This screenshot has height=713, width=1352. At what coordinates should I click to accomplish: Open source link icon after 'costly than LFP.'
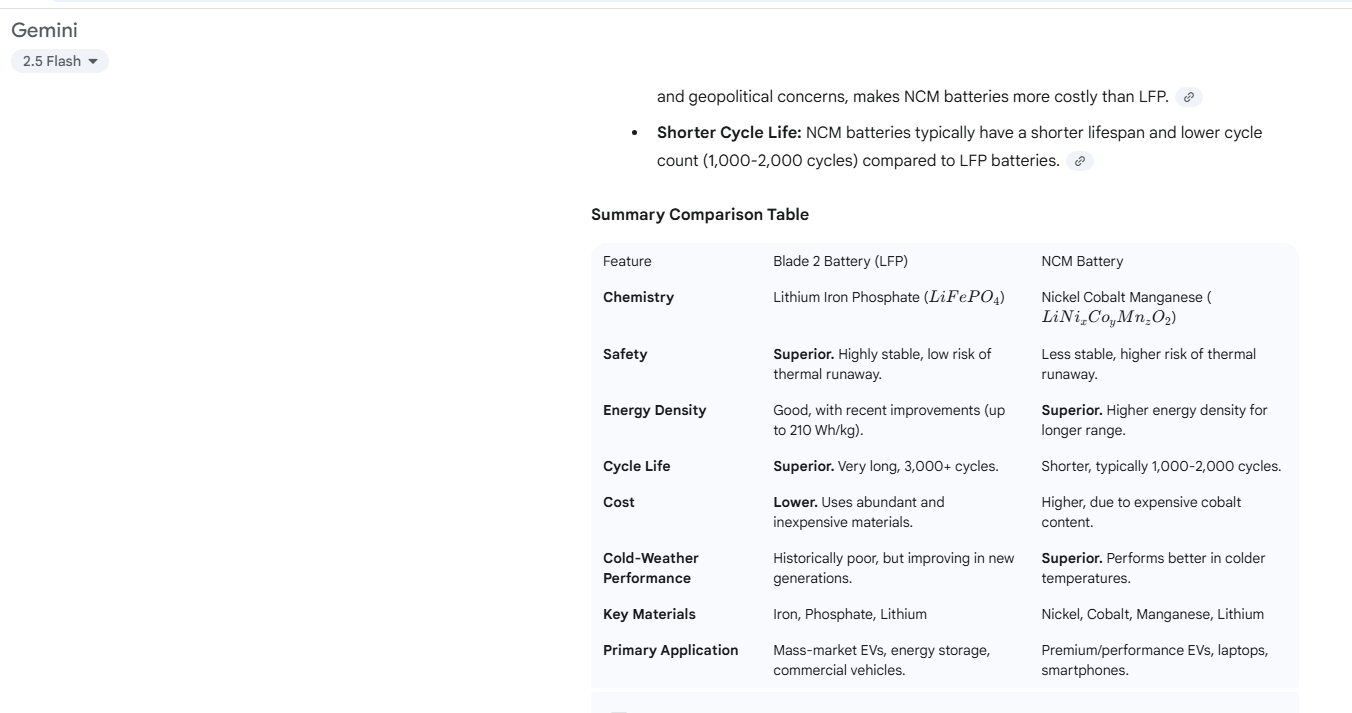[1189, 97]
